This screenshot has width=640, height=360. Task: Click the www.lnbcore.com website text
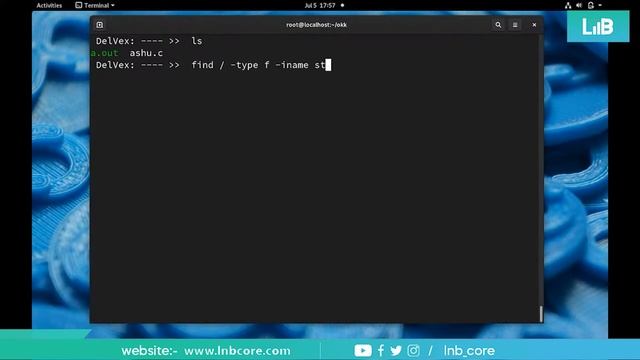coord(237,351)
